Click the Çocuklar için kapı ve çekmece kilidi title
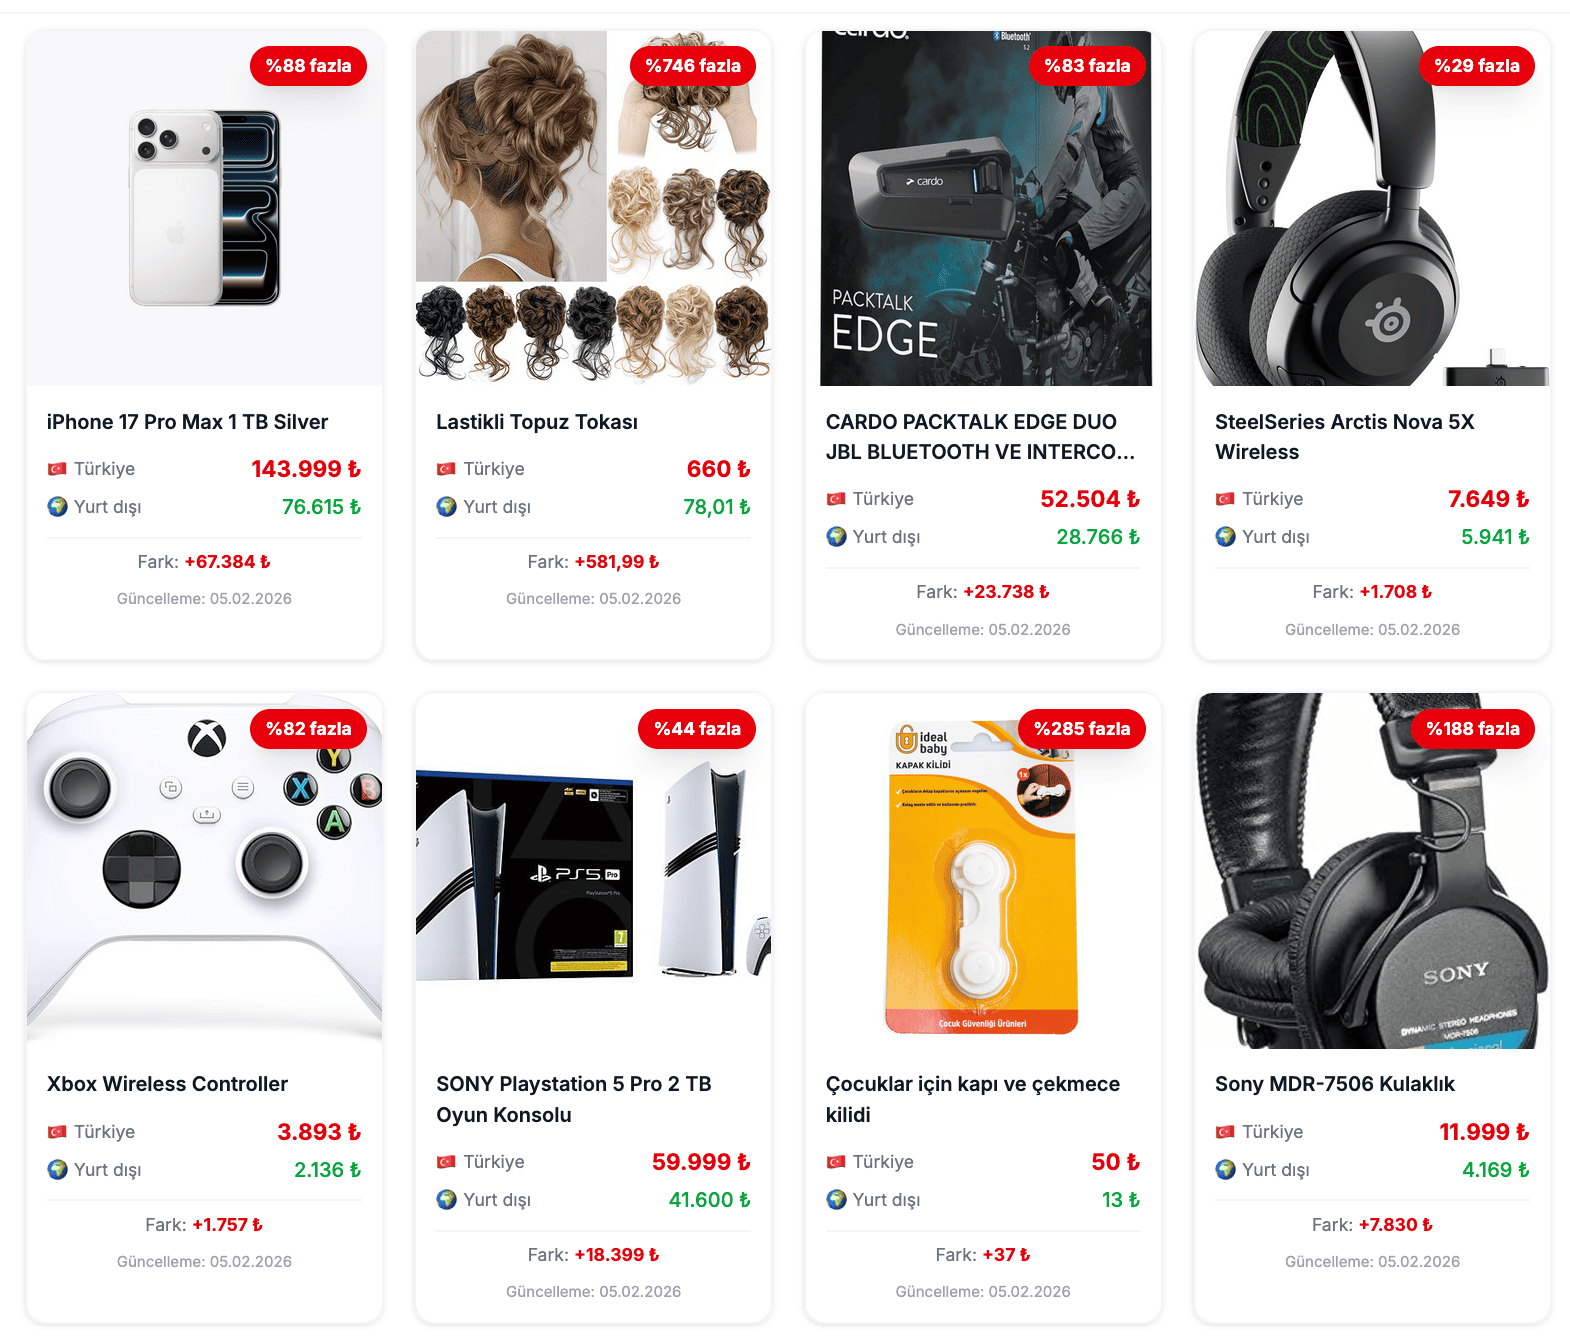The width and height of the screenshot is (1570, 1340). (973, 1099)
